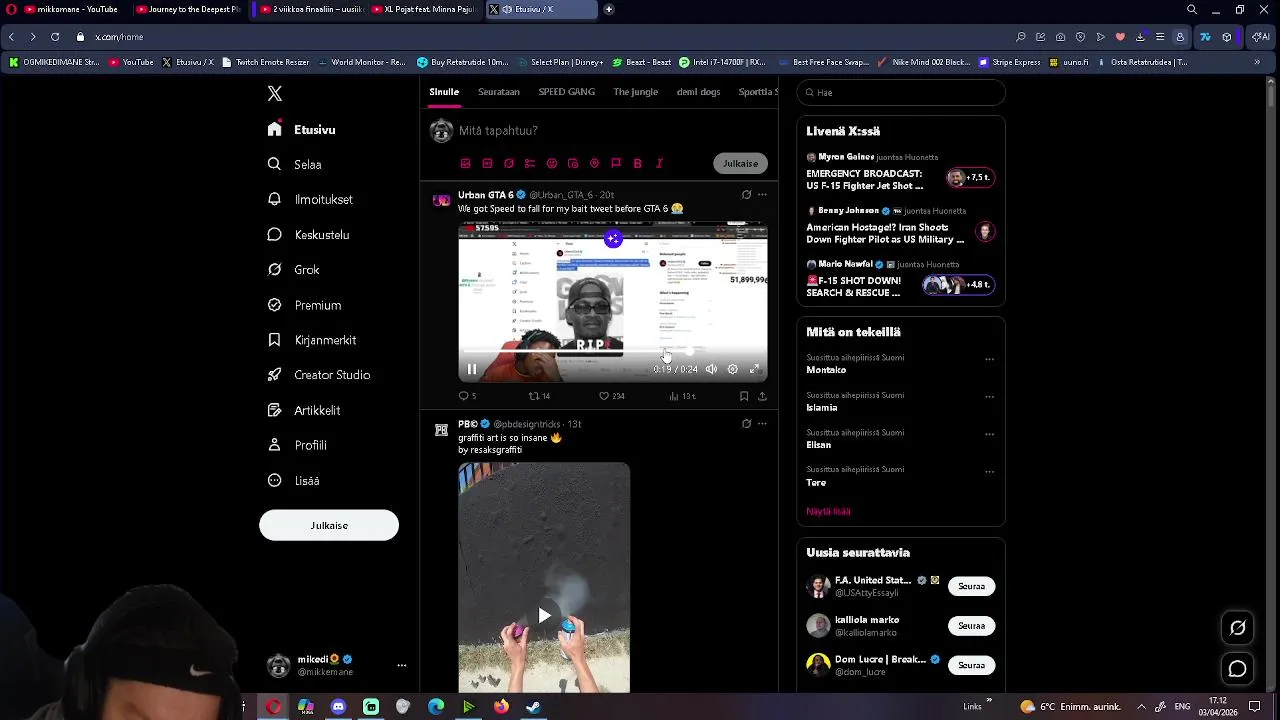Open Keskustelu messages
The image size is (1280, 720).
[x=309, y=235]
